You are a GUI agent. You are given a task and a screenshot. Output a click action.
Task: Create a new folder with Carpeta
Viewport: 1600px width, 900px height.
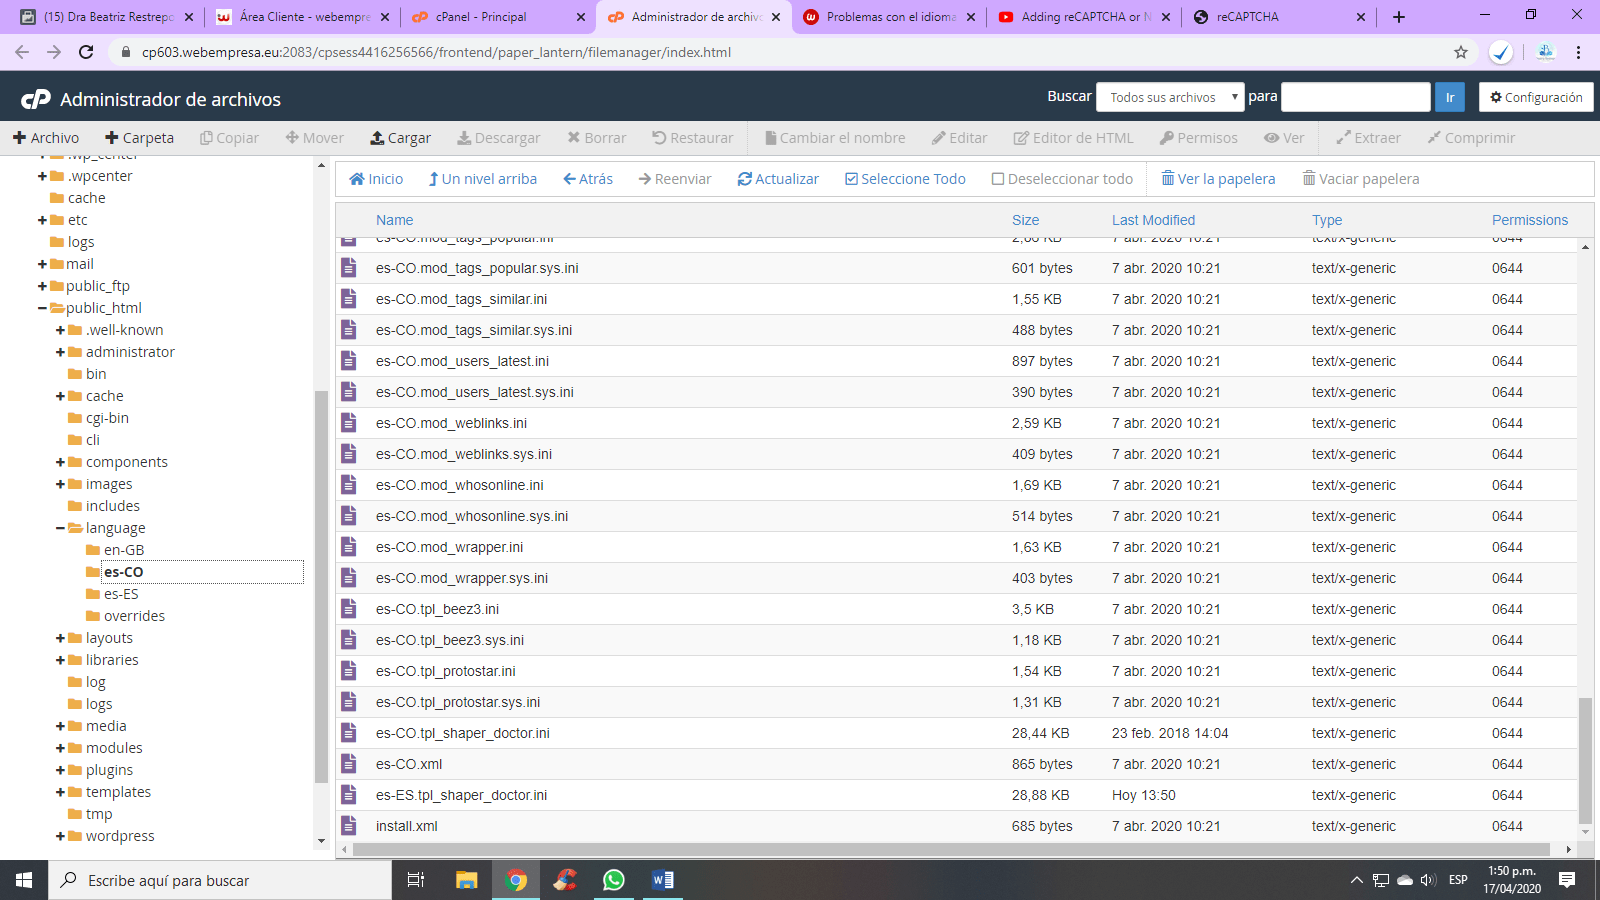coord(140,138)
